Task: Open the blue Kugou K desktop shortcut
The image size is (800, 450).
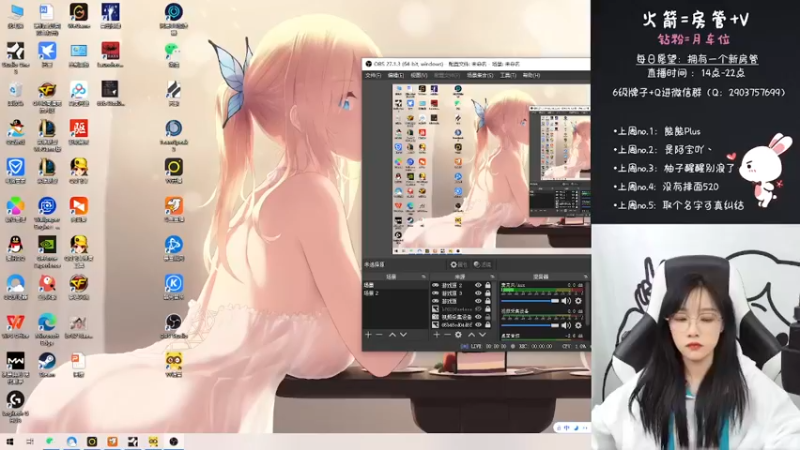Action: point(173,287)
